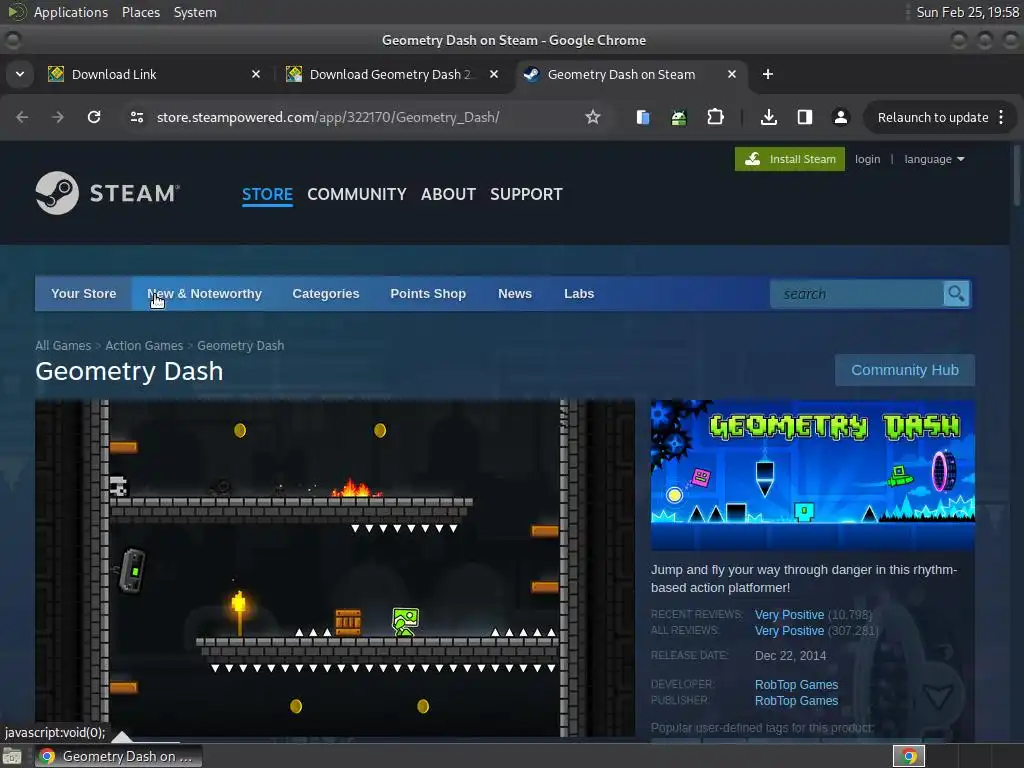The image size is (1024, 768).
Task: Open all reviews Very Positive link
Action: point(790,631)
